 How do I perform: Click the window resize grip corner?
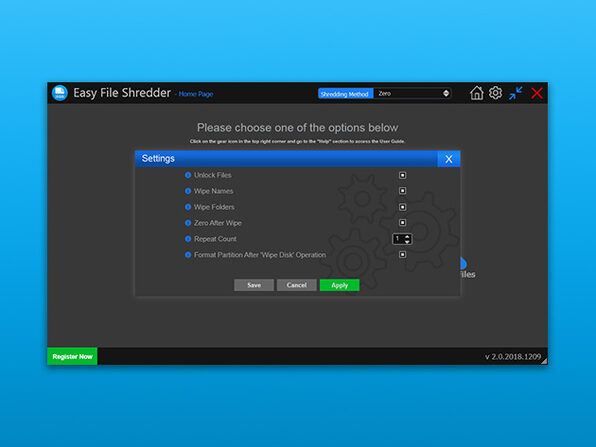(x=544, y=361)
